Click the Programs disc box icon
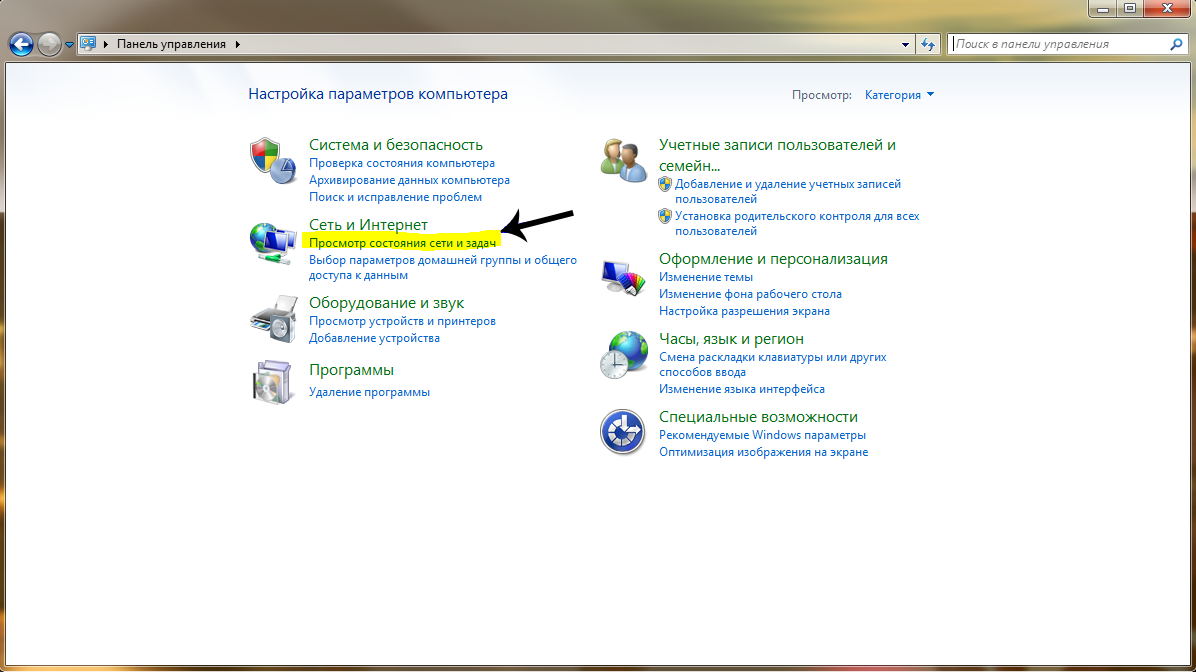1196x672 pixels. pyautogui.click(x=272, y=382)
